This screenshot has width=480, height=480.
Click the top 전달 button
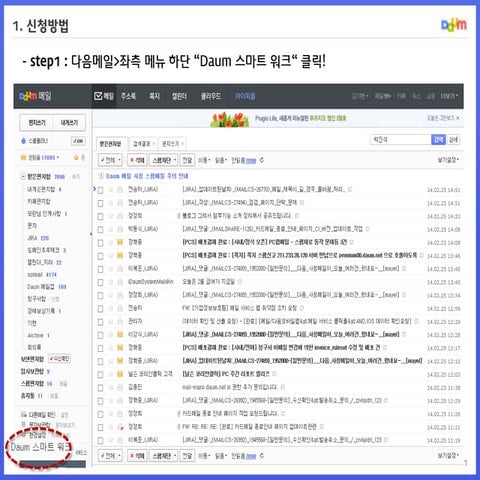pyautogui.click(x=187, y=160)
